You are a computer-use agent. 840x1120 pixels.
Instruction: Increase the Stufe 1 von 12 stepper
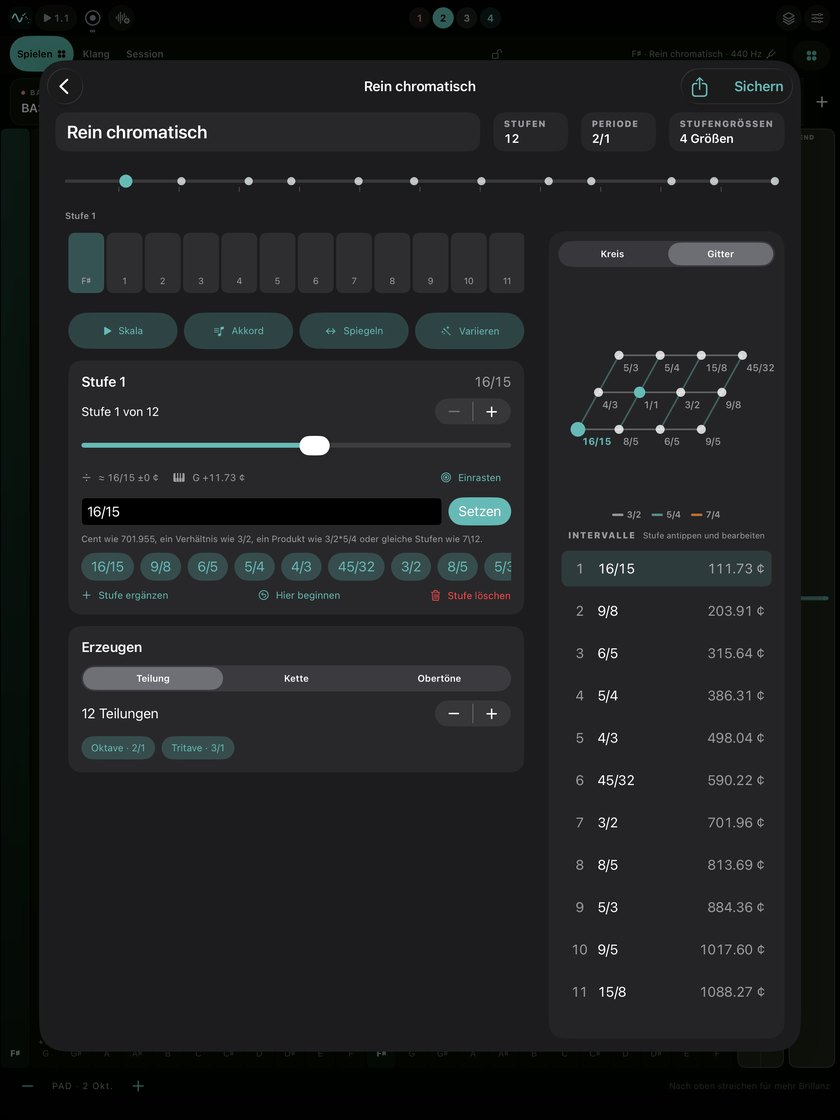[491, 411]
